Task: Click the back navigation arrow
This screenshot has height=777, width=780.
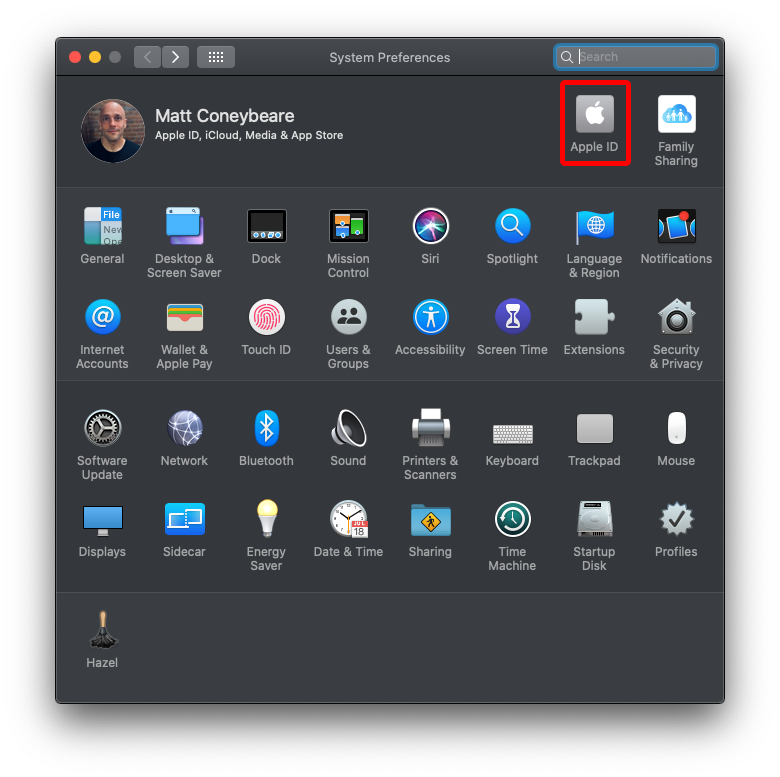Action: (x=148, y=57)
